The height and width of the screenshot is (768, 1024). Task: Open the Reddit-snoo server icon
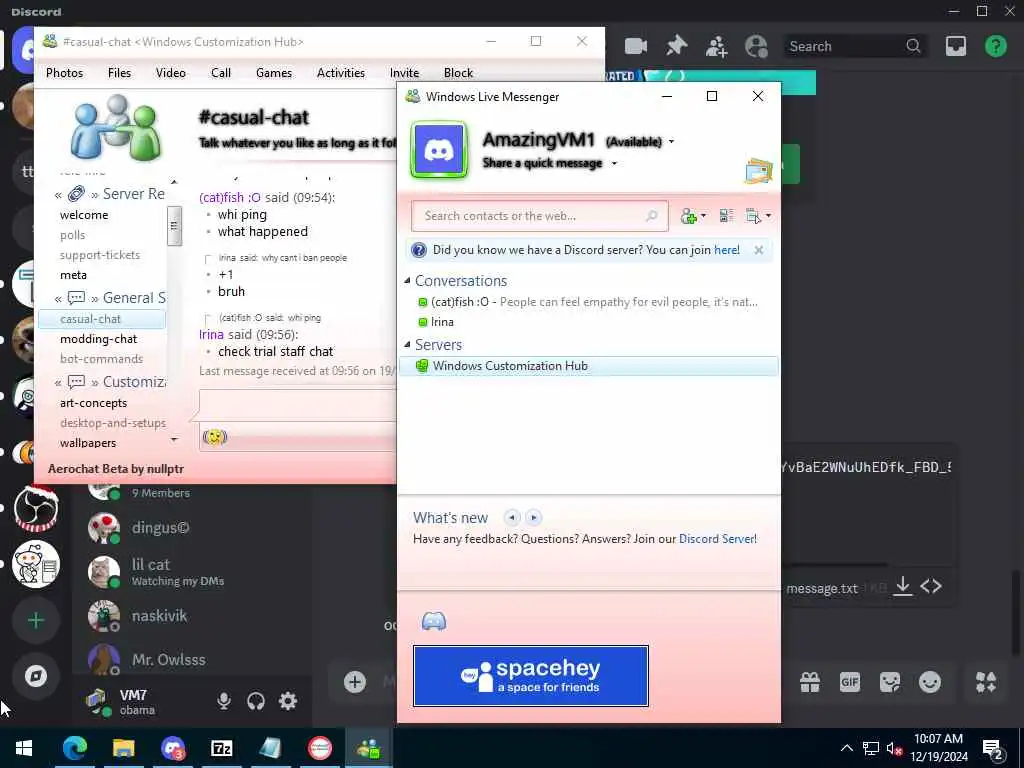(x=36, y=564)
